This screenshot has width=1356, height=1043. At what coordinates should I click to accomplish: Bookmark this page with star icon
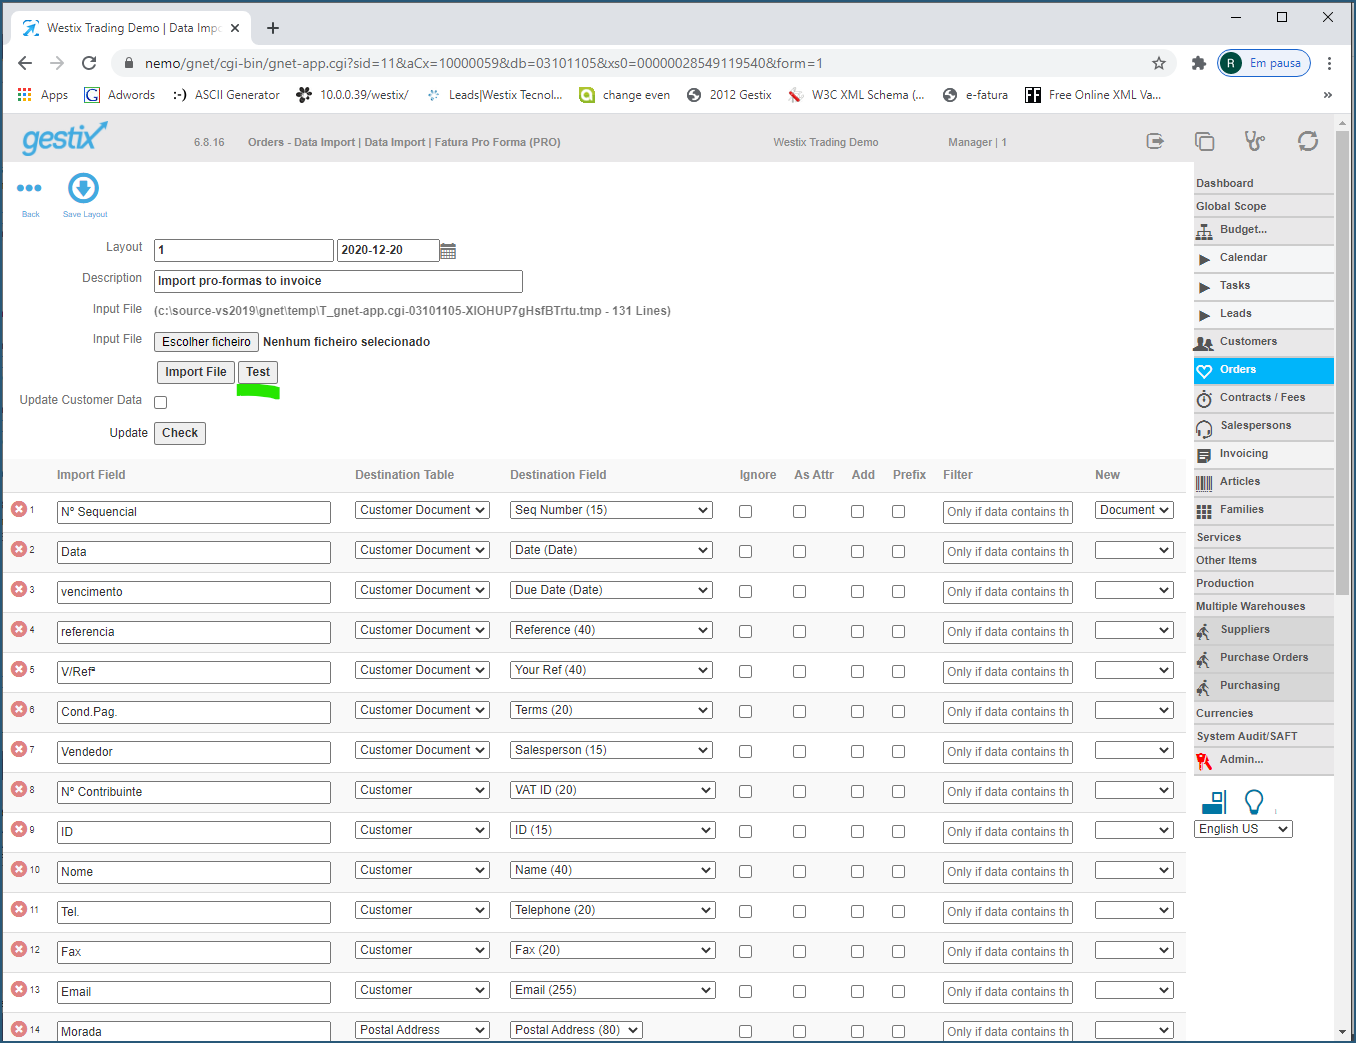click(x=1159, y=63)
